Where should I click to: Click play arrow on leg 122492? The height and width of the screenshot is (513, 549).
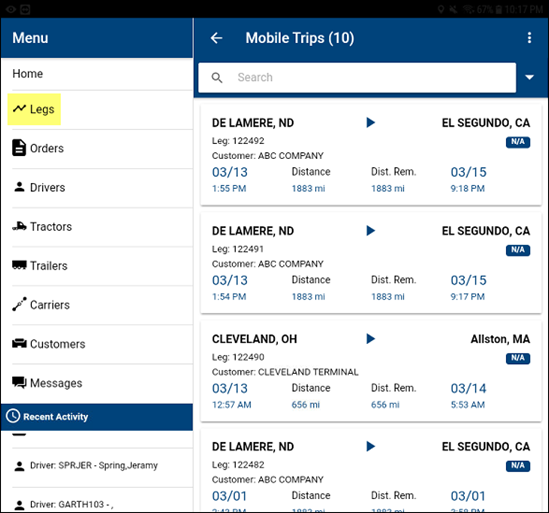click(370, 123)
